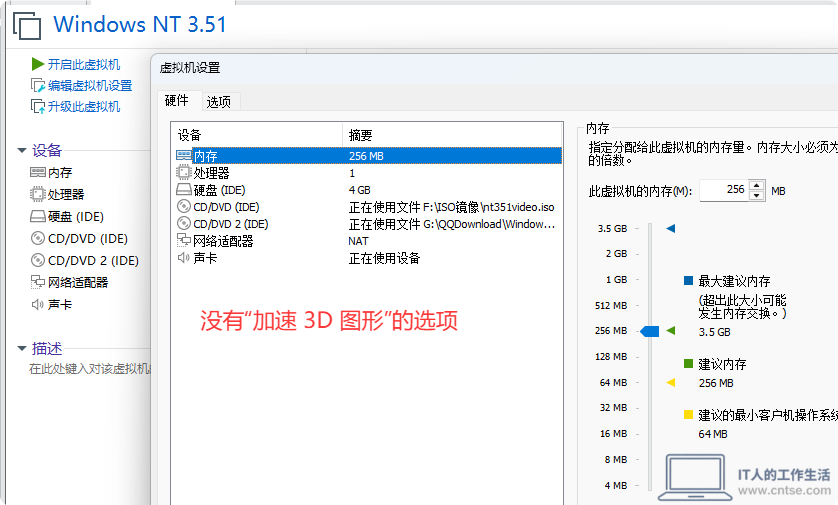Click the NAT summary for network adapter
This screenshot has height=505, width=838.
(x=358, y=241)
